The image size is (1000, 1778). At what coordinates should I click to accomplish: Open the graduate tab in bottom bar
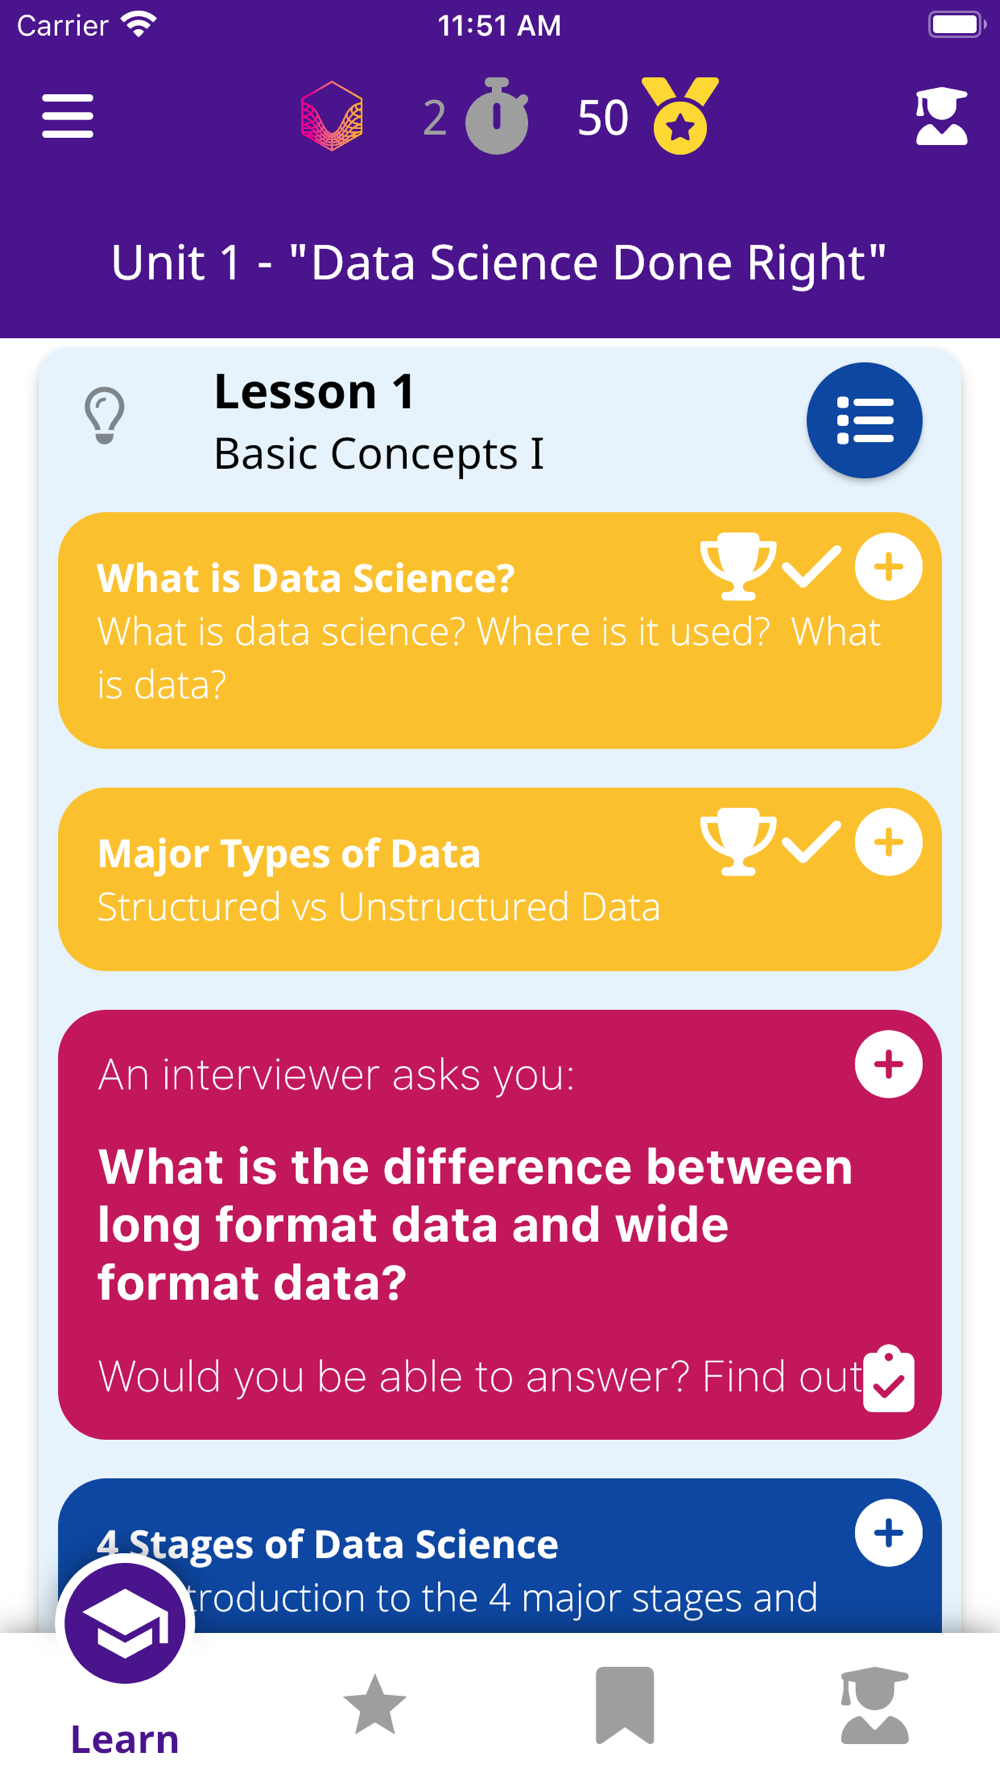click(875, 1705)
